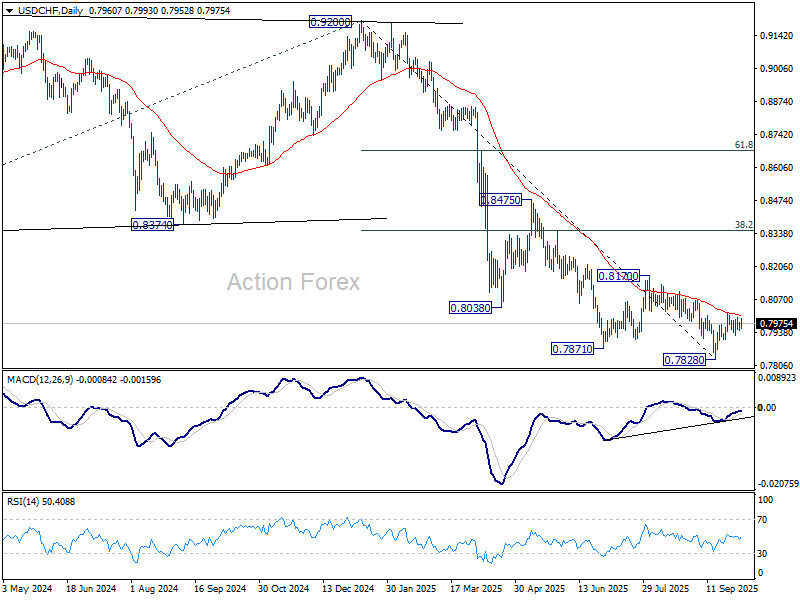Click the Action Forex watermark
The width and height of the screenshot is (800, 600).
pos(293,282)
